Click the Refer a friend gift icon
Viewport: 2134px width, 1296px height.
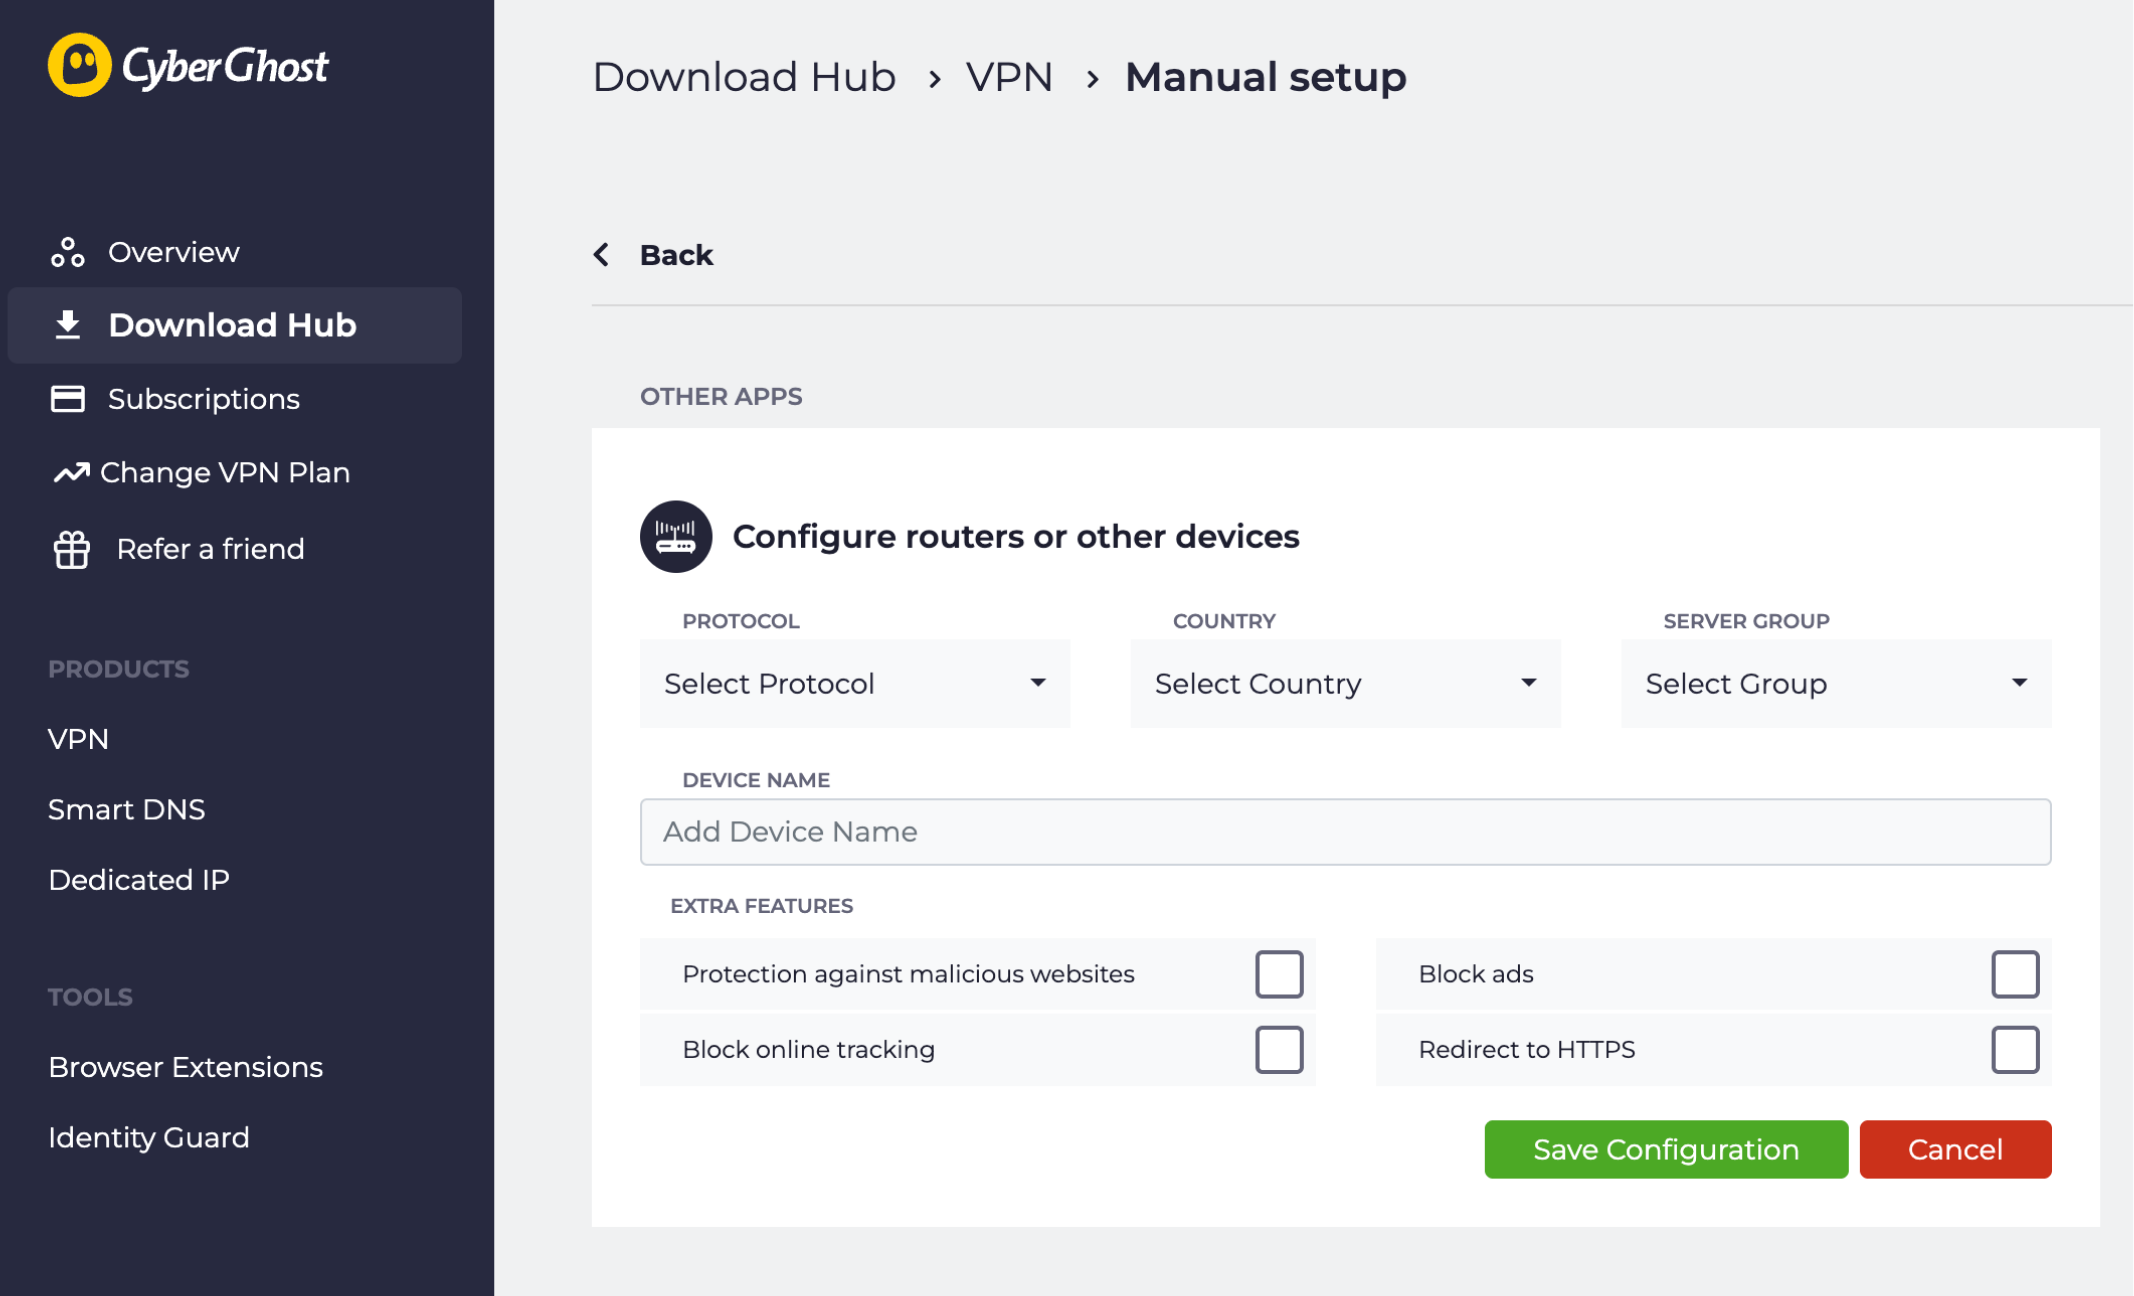pos(71,549)
